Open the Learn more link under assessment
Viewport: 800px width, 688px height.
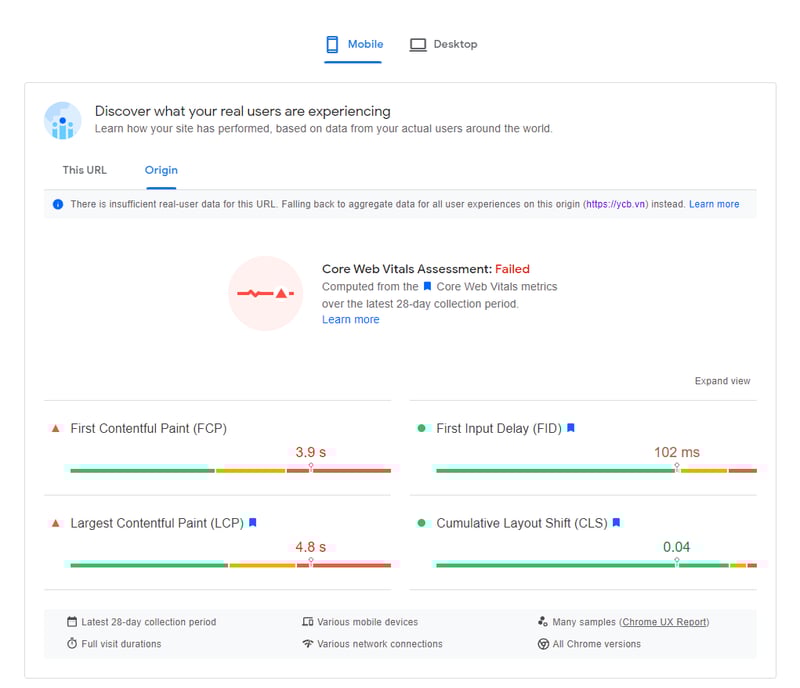pos(350,320)
